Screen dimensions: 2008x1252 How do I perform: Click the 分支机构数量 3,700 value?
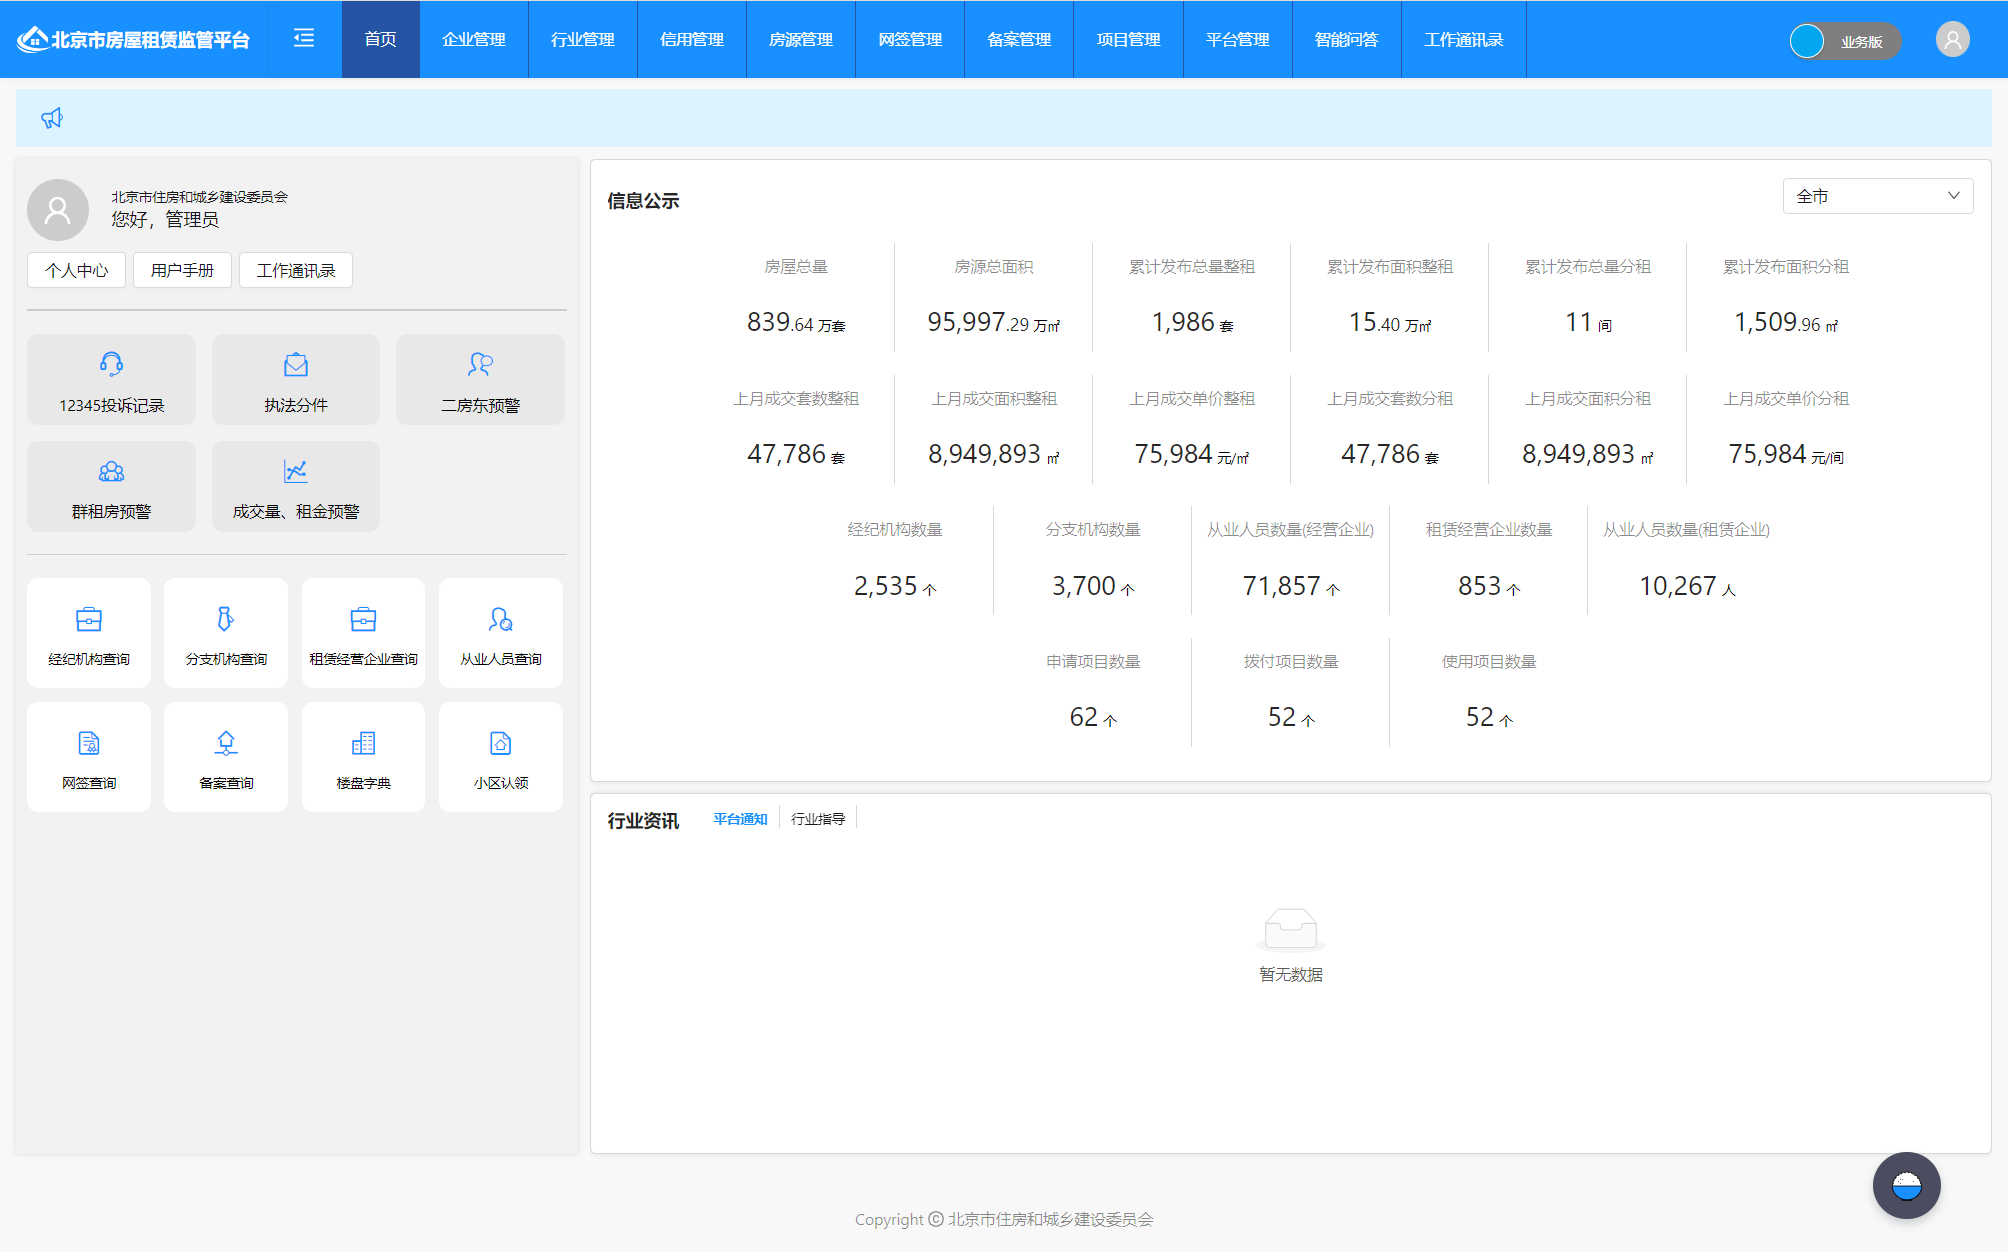pyautogui.click(x=1093, y=586)
